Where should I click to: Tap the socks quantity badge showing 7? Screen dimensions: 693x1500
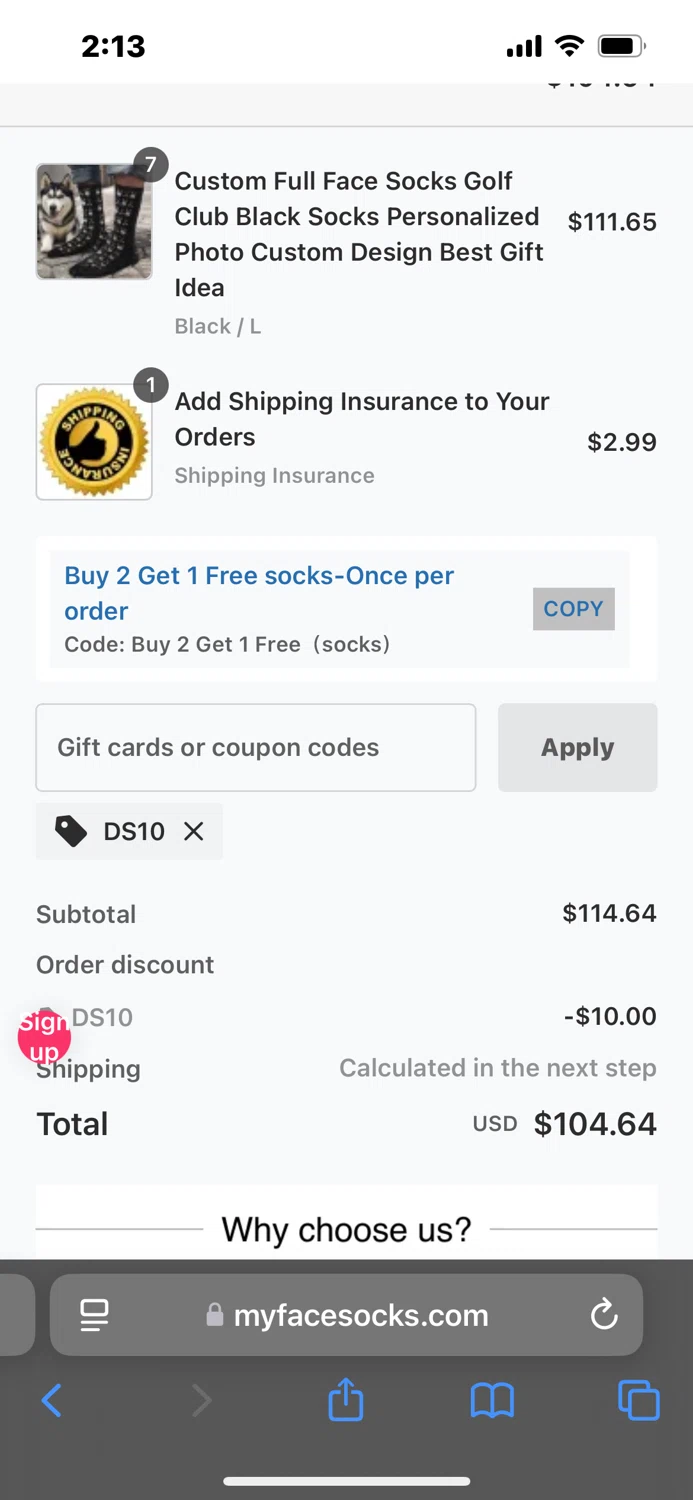(x=151, y=164)
